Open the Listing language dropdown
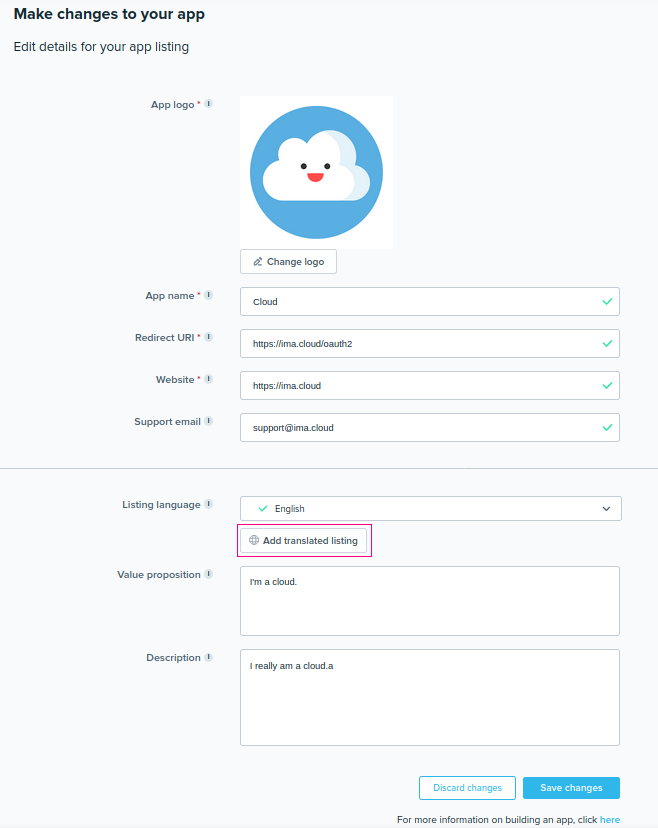The height and width of the screenshot is (828, 658). (430, 508)
